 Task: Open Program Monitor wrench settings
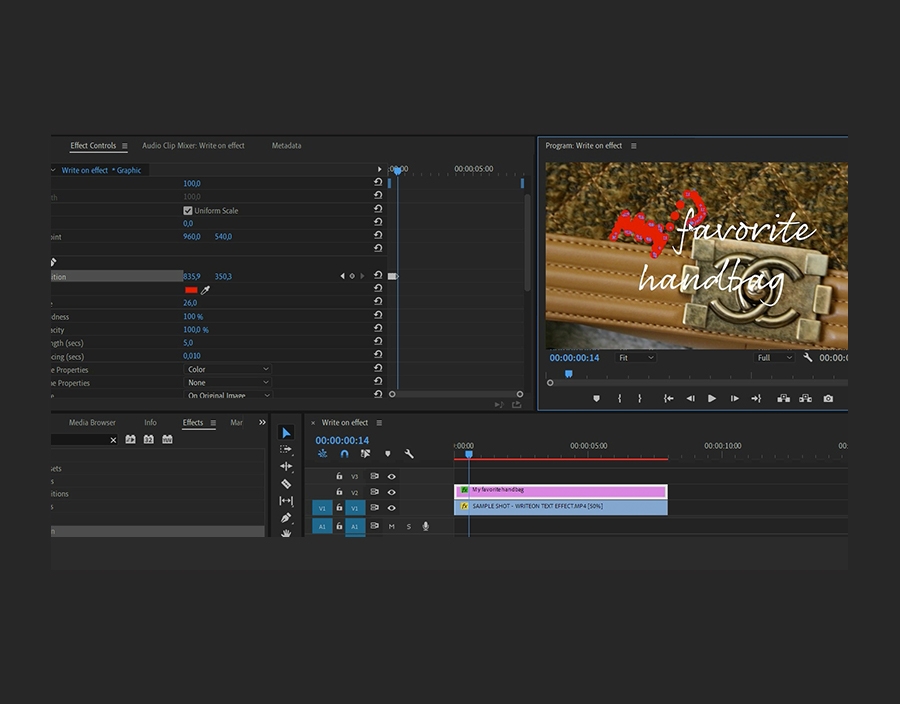click(808, 358)
